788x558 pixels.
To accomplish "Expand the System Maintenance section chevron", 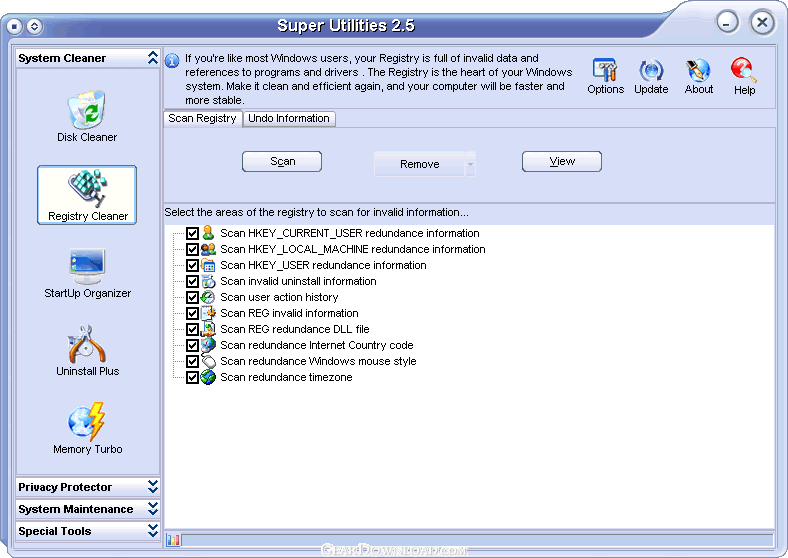I will tap(153, 509).
